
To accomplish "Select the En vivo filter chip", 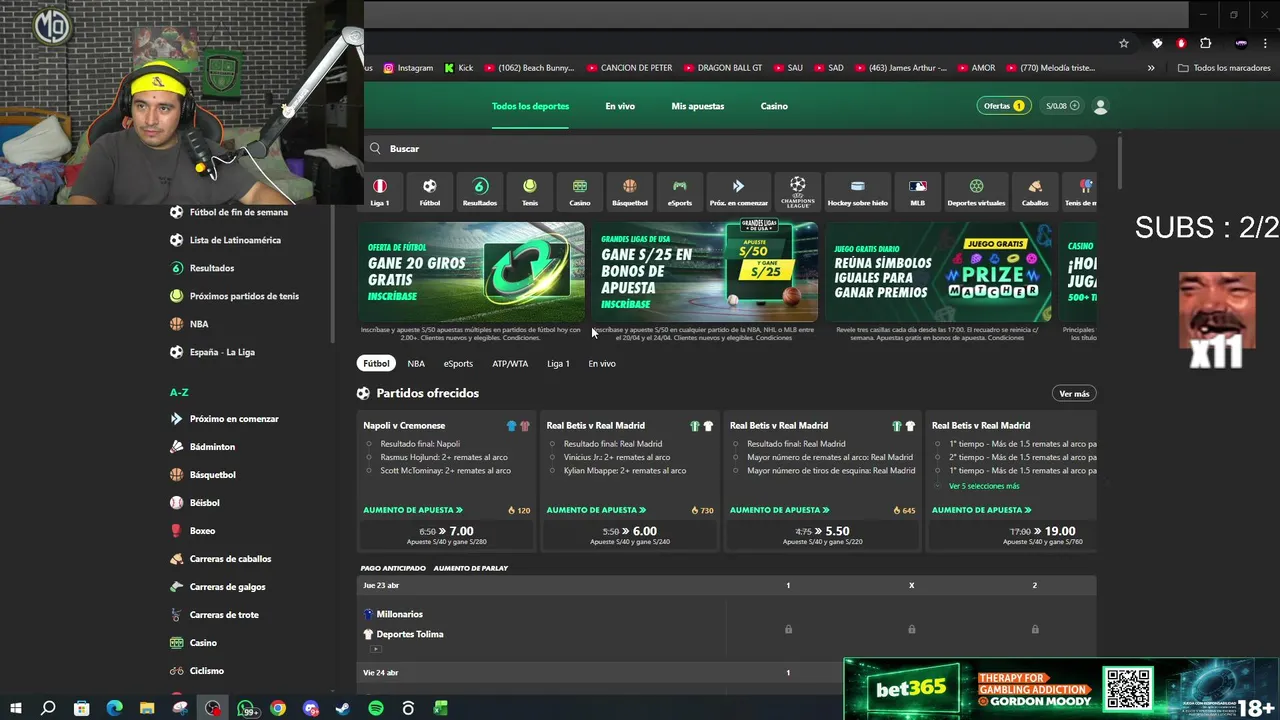I will click(x=602, y=364).
